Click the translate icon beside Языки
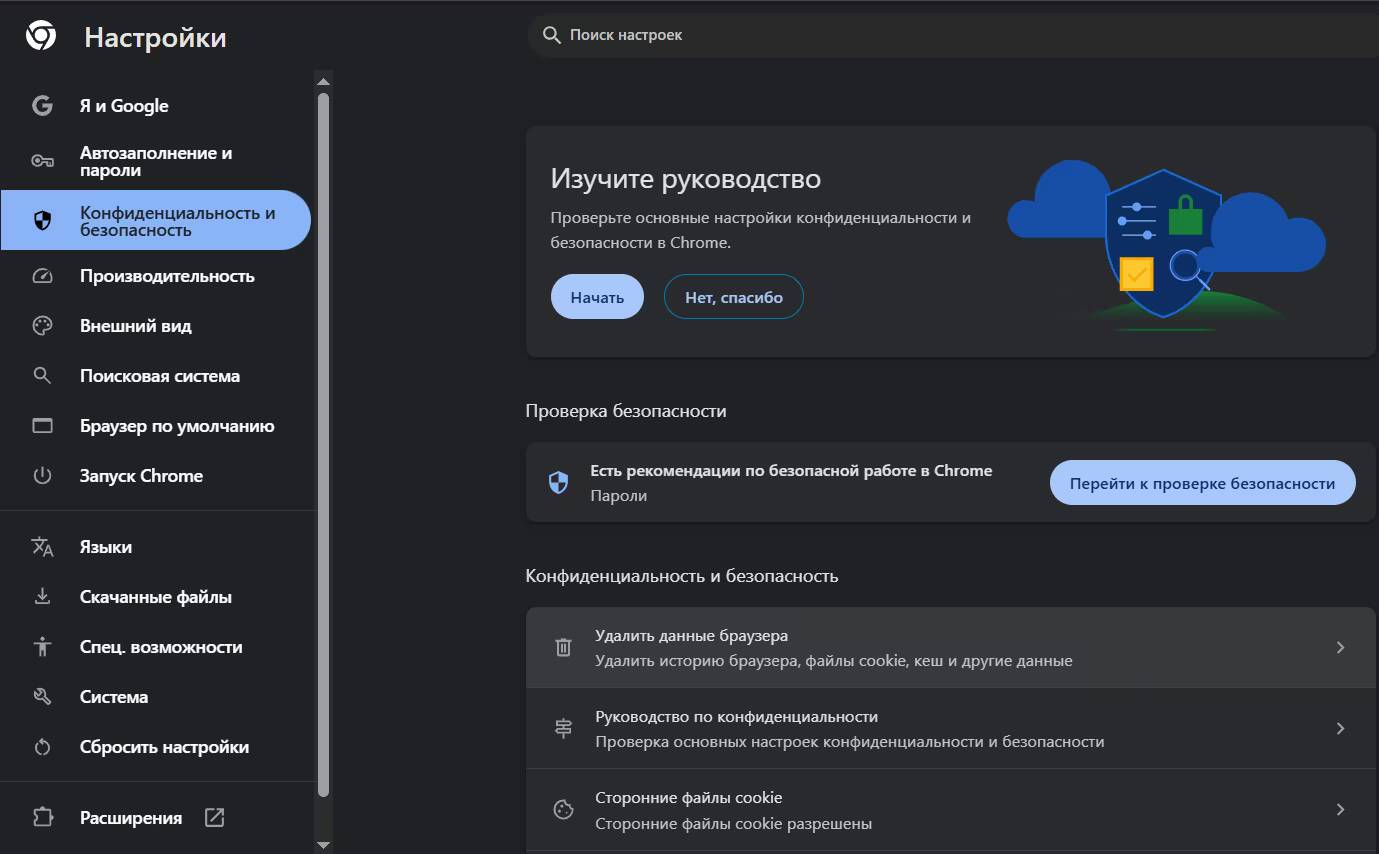The width and height of the screenshot is (1379, 854). tap(42, 547)
